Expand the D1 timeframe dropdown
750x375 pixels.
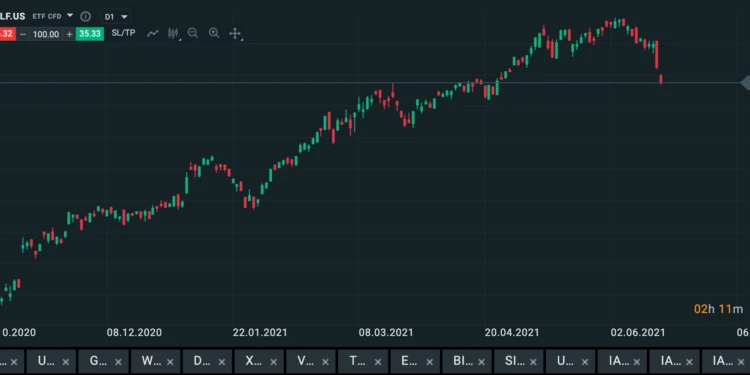coord(116,17)
